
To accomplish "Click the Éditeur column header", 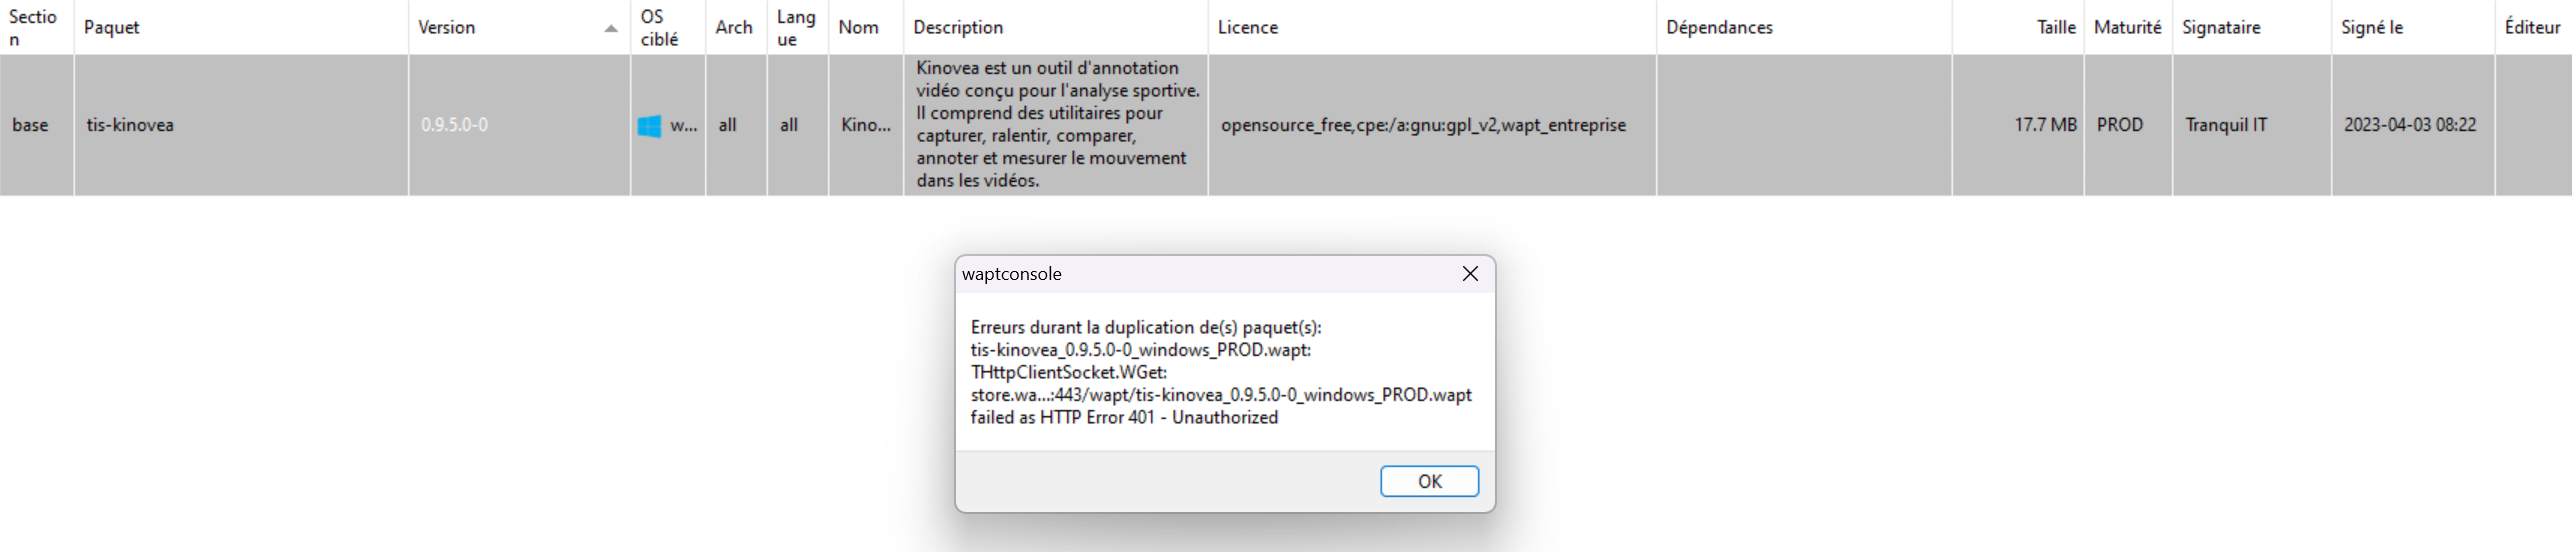I will pos(2533,27).
